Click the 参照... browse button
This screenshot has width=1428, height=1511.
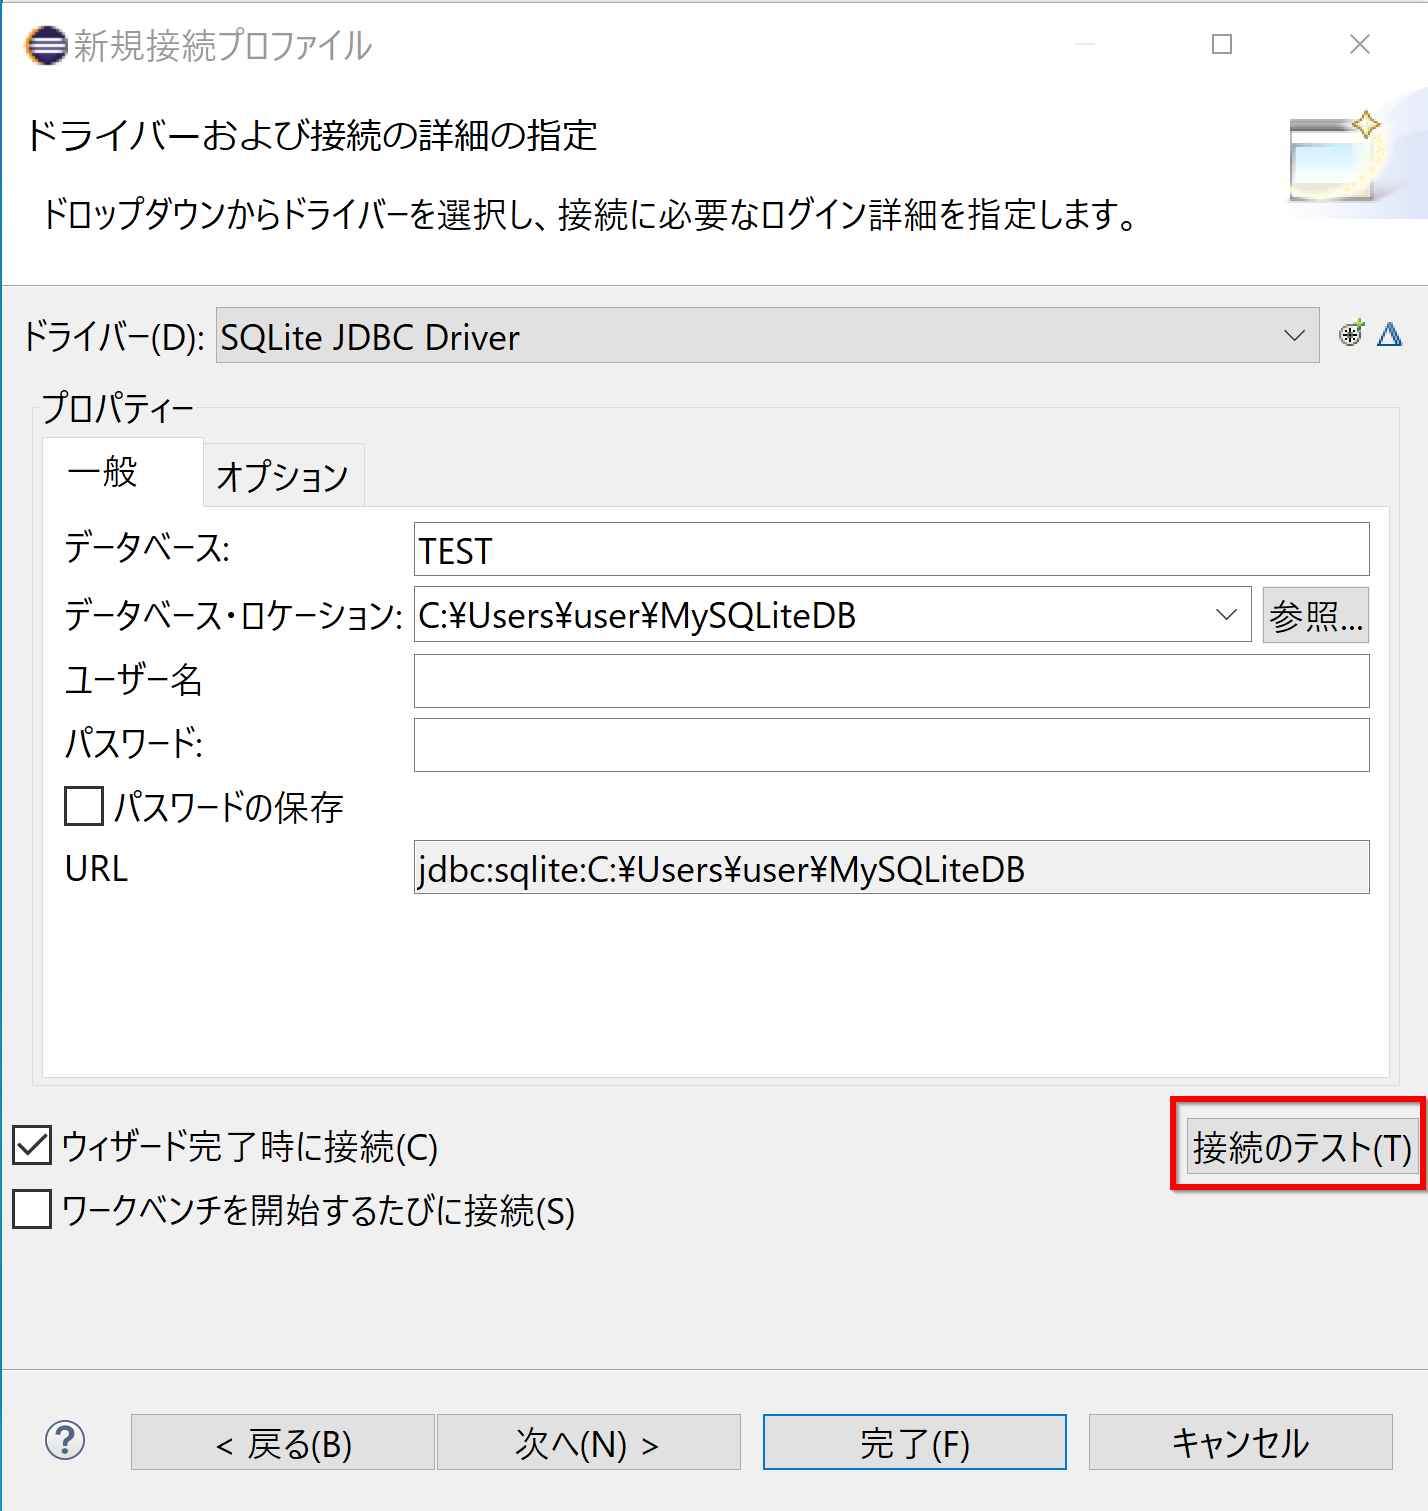point(1315,614)
